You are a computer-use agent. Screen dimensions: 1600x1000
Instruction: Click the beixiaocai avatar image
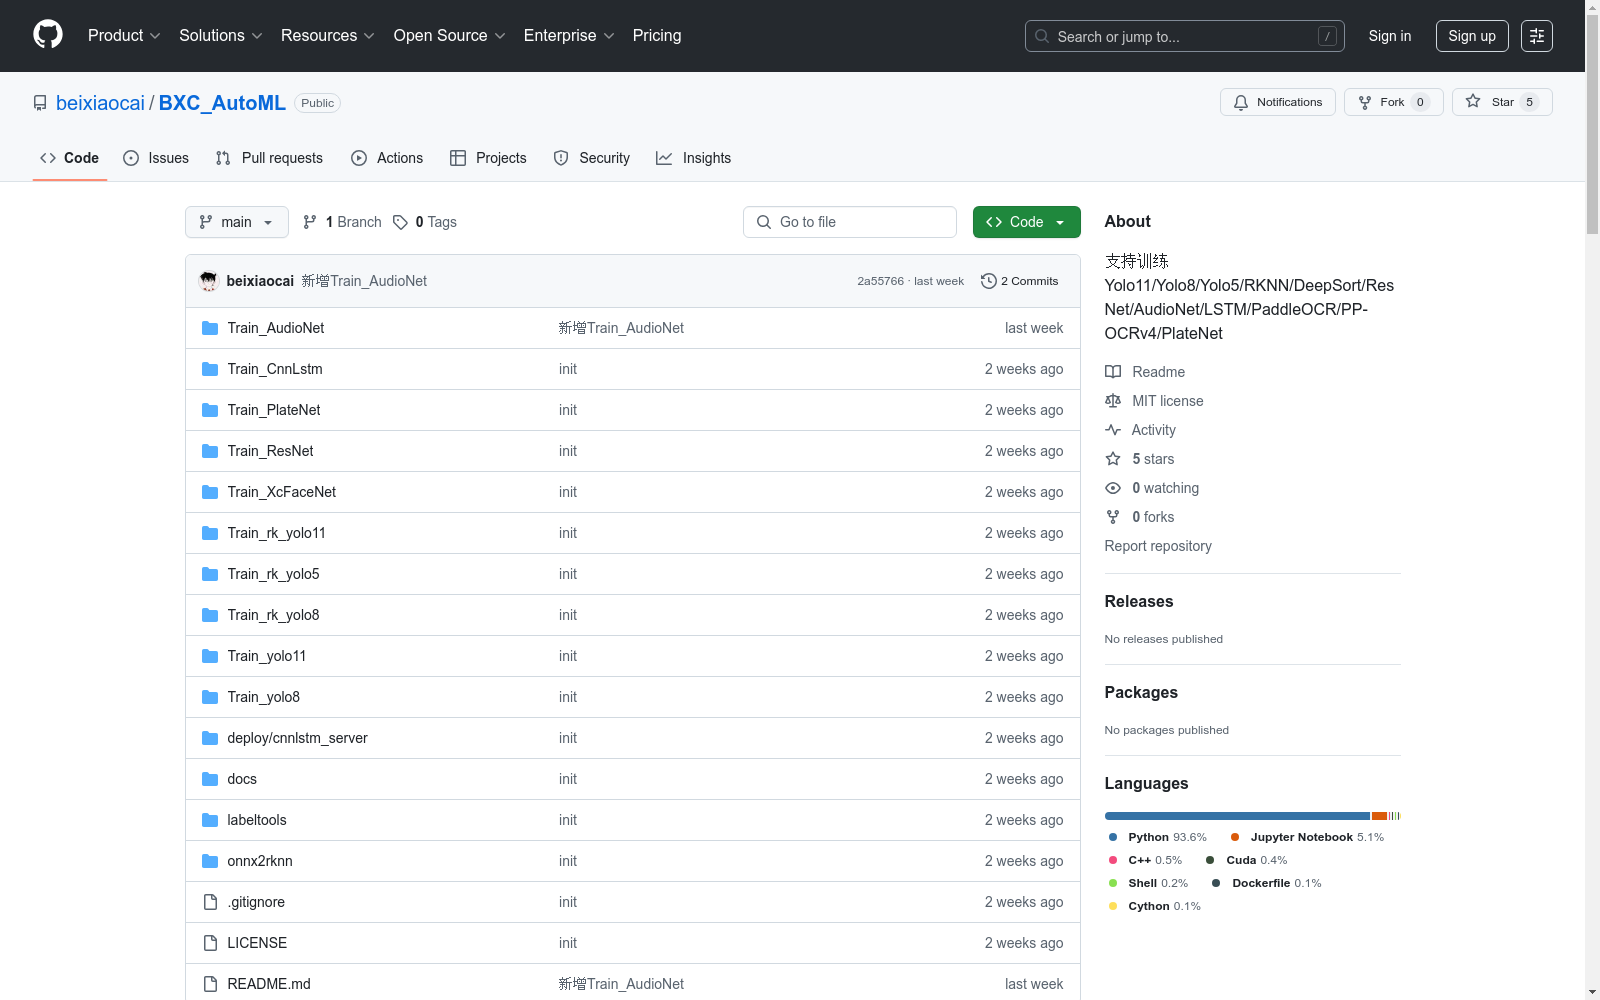[x=208, y=281]
